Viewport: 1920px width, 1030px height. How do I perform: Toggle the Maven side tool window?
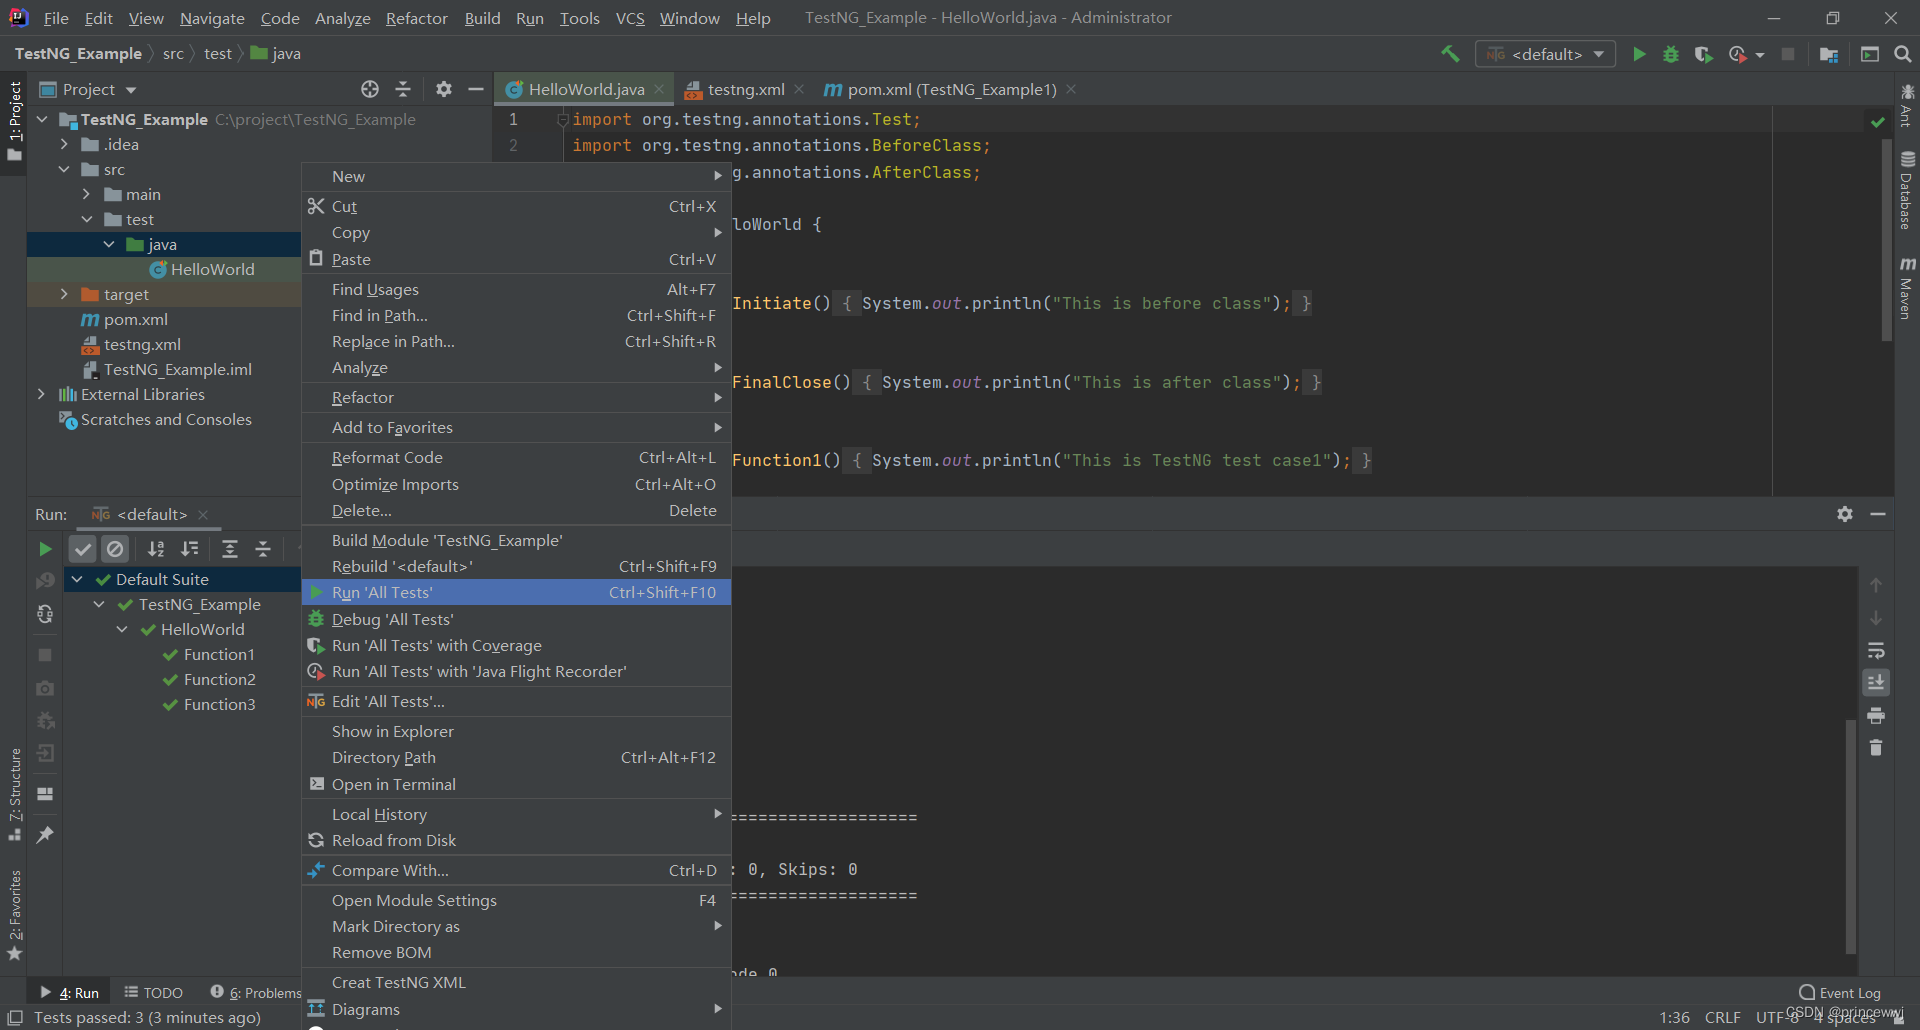1907,288
